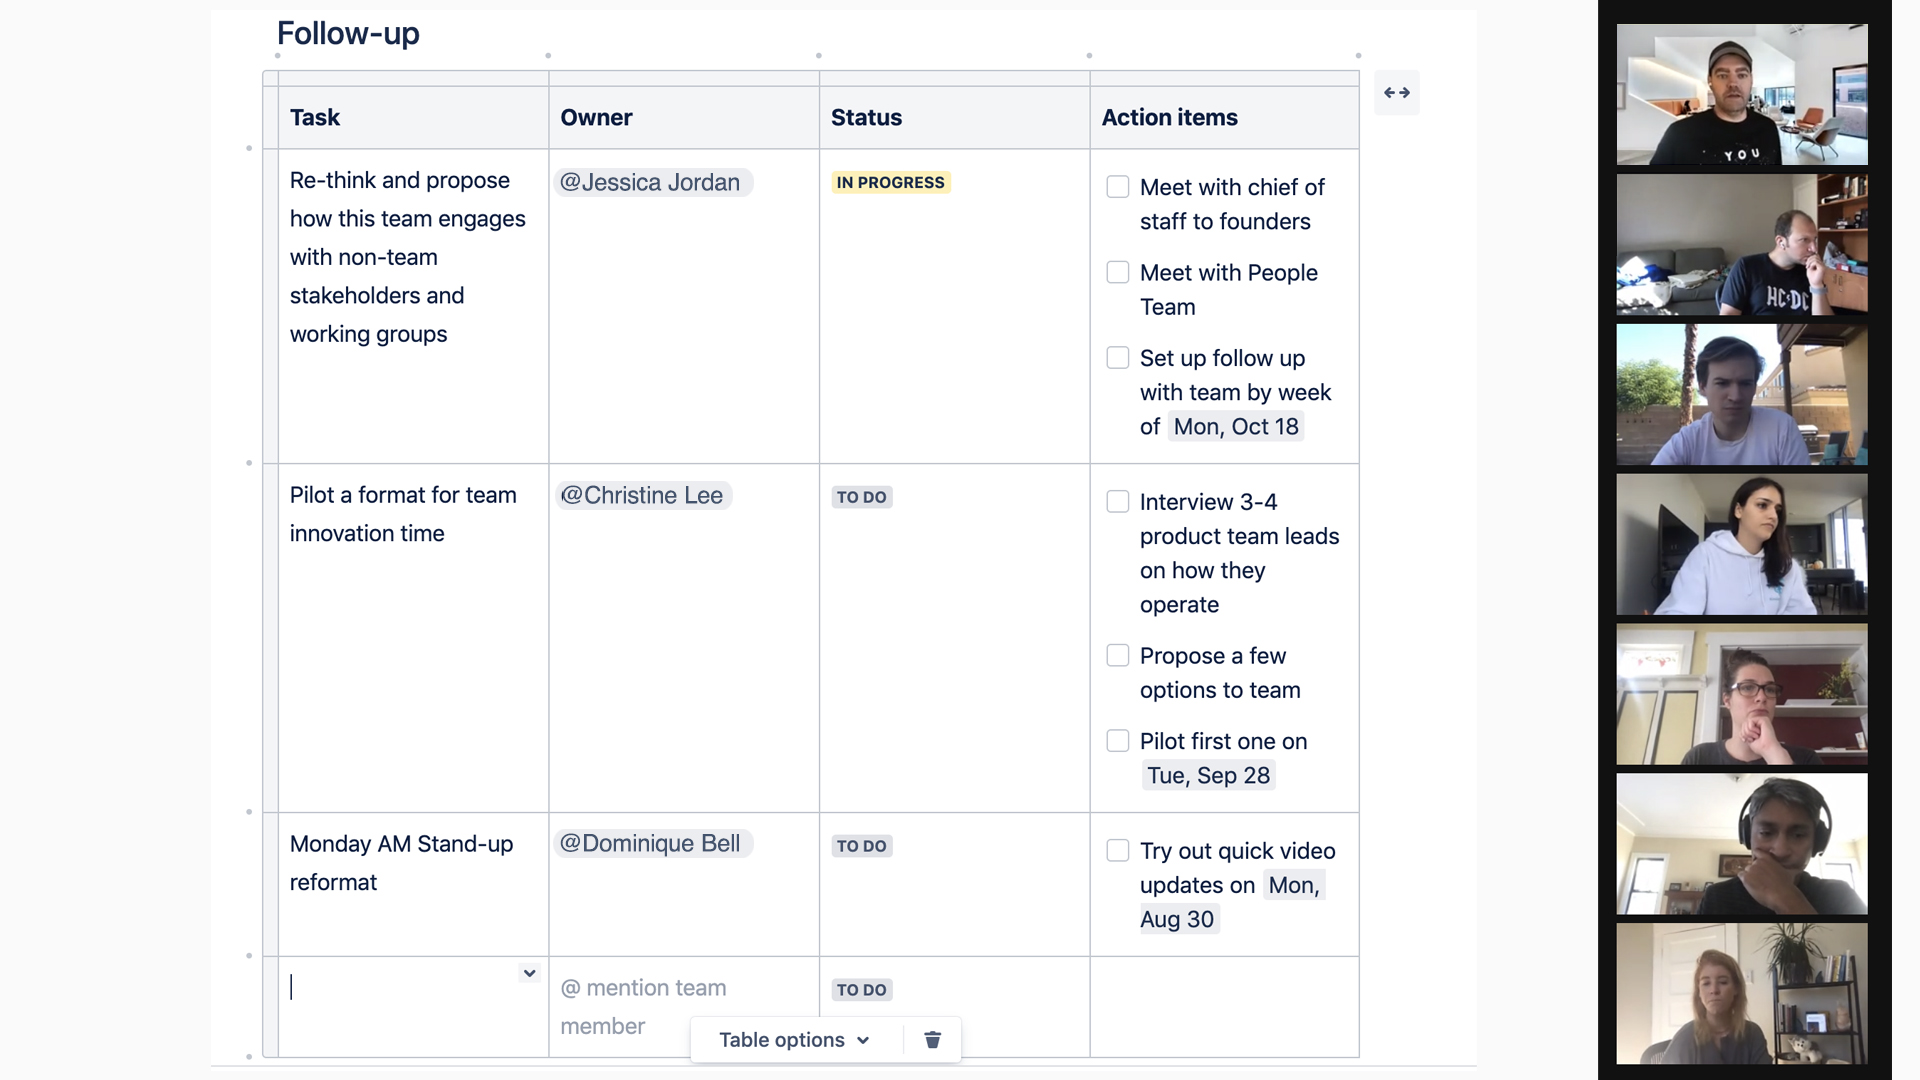Click the horizontal resize icon

point(1396,92)
